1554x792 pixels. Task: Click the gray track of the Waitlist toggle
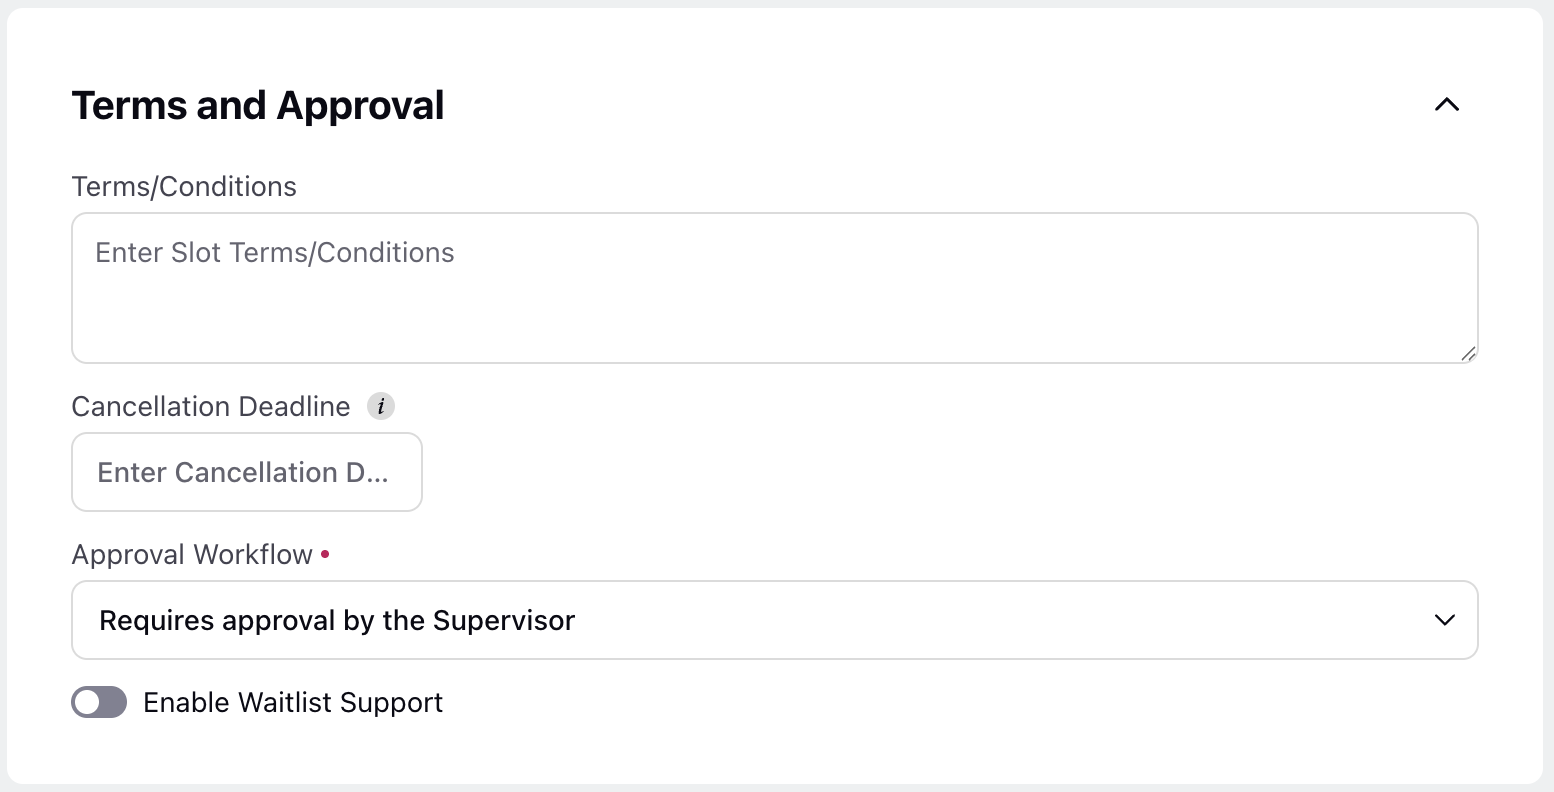tap(113, 702)
